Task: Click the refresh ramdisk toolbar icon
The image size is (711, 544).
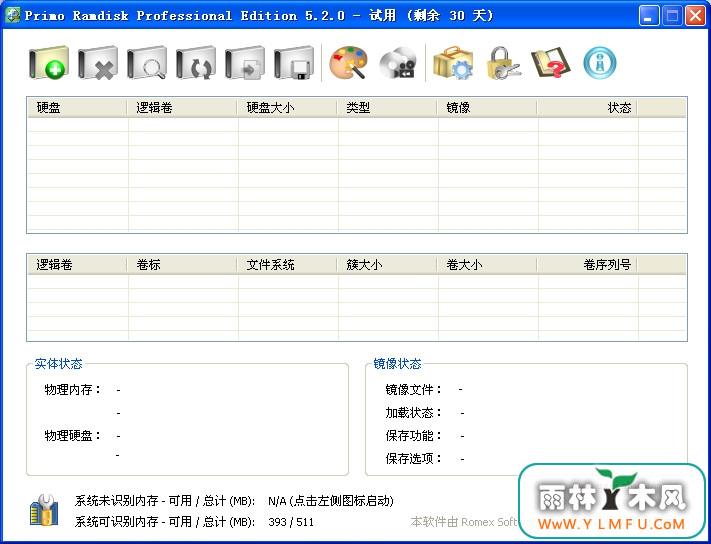Action: point(195,63)
